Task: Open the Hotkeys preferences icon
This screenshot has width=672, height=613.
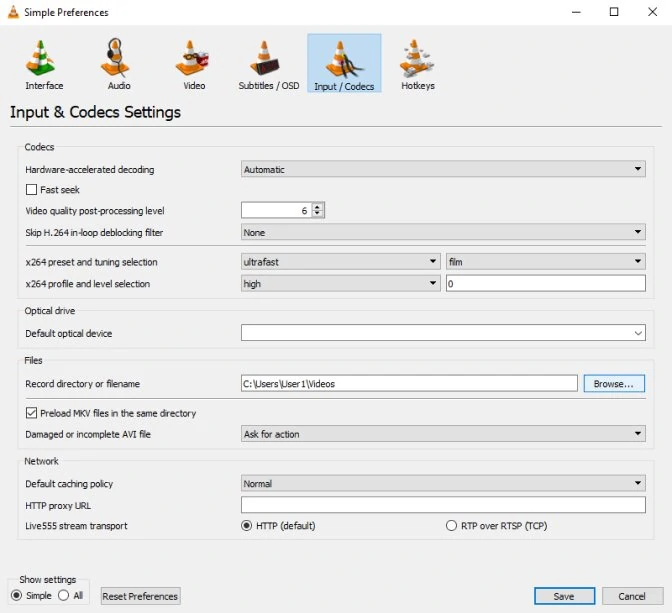Action: pos(417,57)
